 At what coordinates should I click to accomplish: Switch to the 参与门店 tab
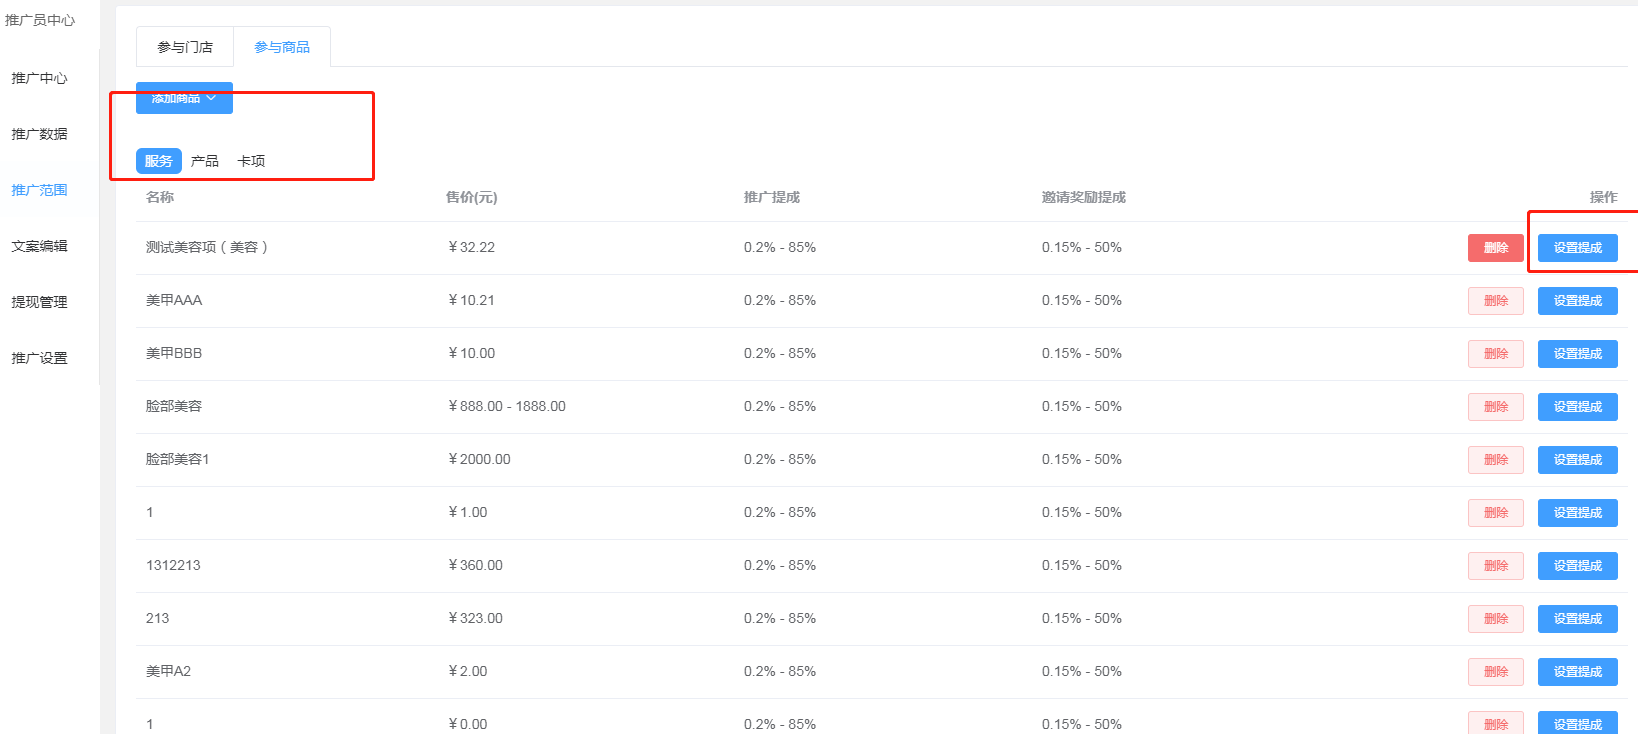[x=185, y=47]
